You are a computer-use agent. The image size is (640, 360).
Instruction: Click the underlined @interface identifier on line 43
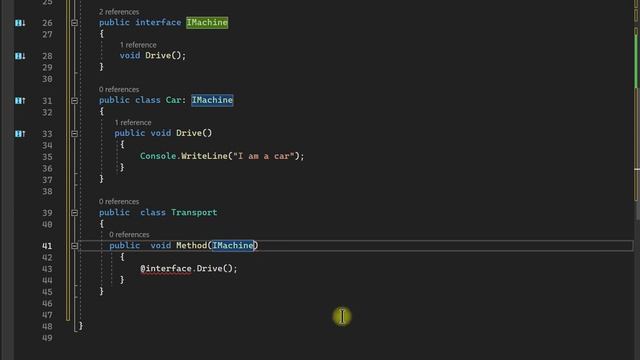point(166,269)
